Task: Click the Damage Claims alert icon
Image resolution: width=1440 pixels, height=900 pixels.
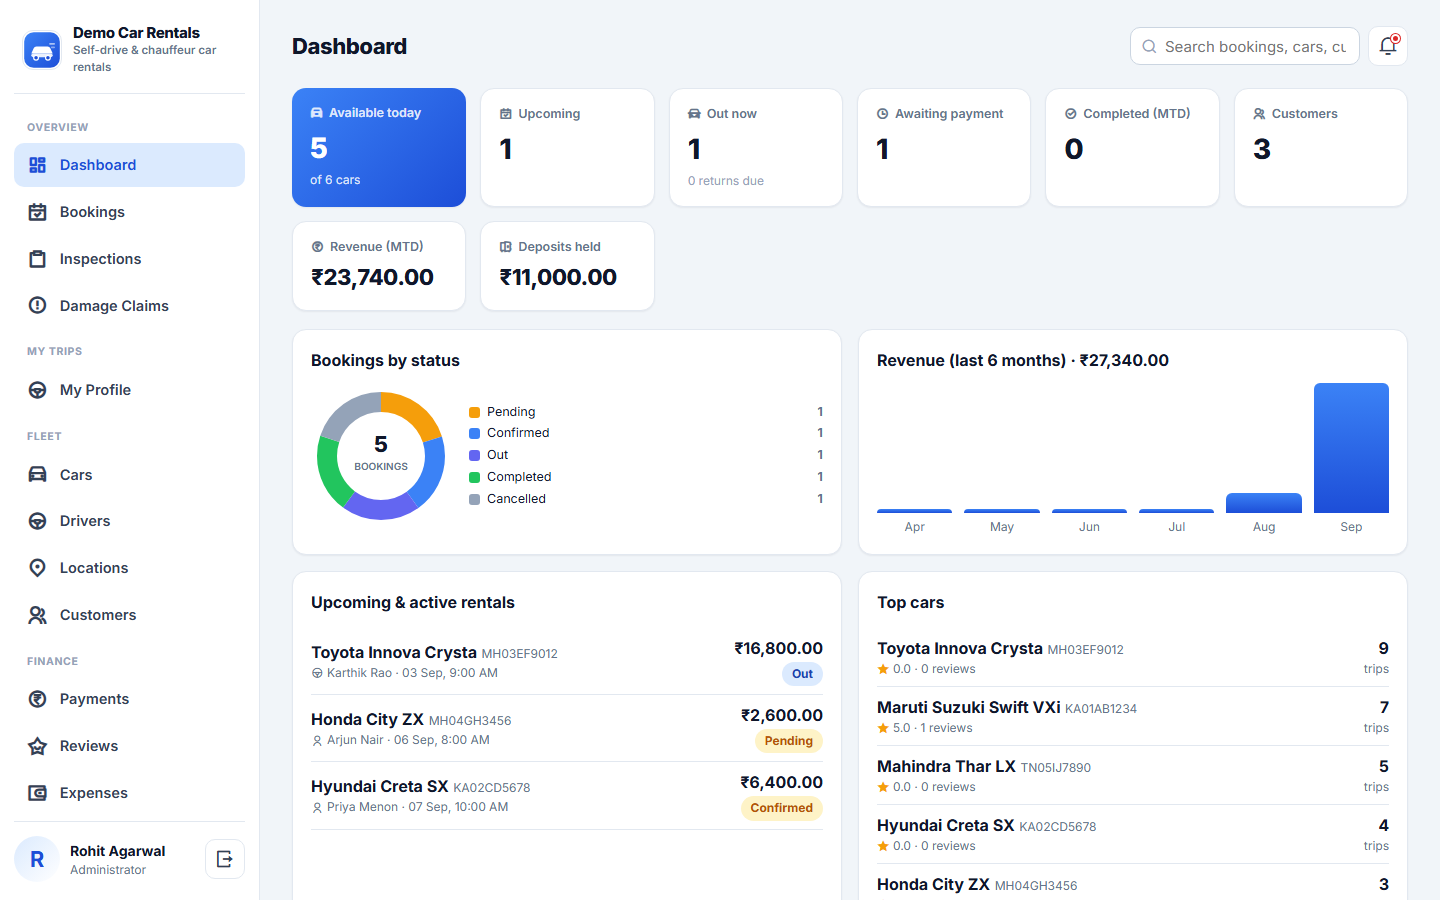Action: 38,306
